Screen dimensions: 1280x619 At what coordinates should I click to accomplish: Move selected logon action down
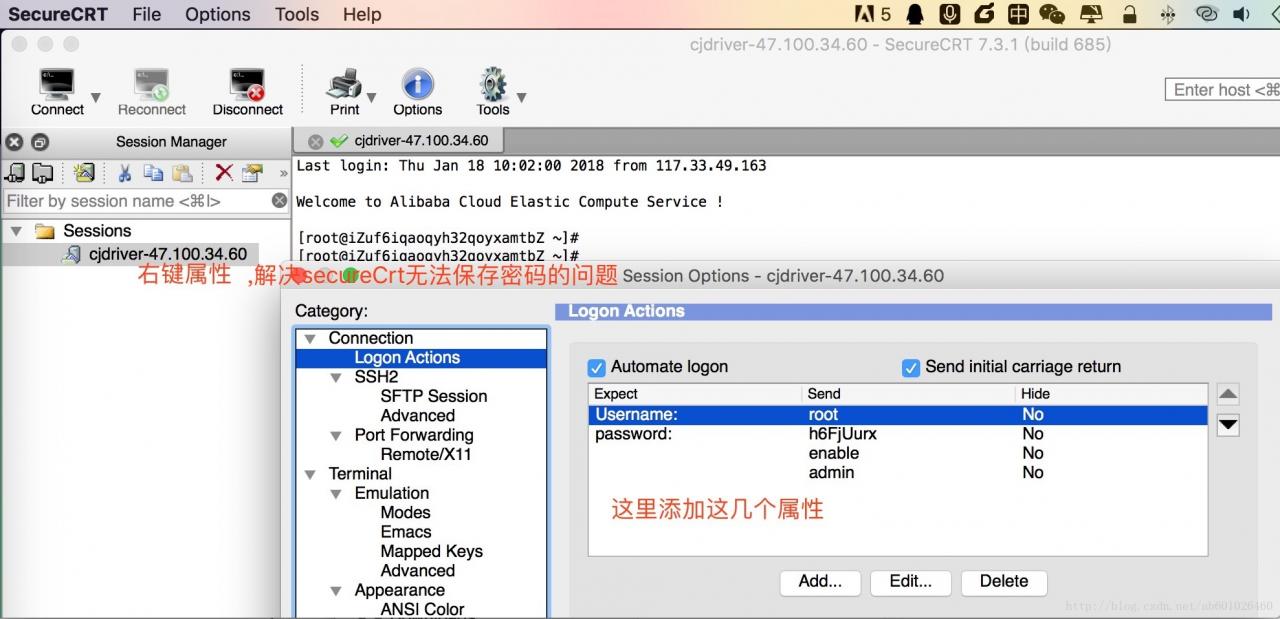point(1228,425)
